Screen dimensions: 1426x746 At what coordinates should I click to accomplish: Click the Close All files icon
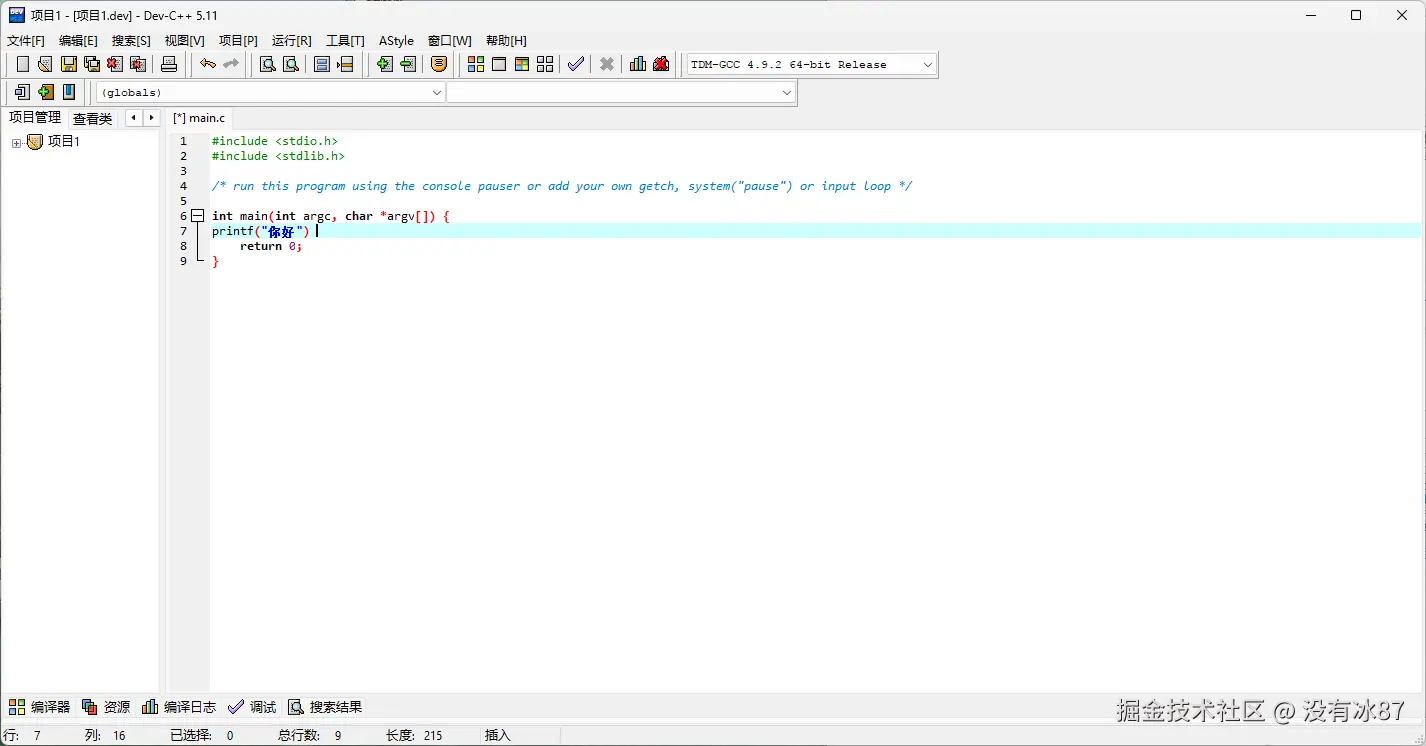(x=138, y=64)
